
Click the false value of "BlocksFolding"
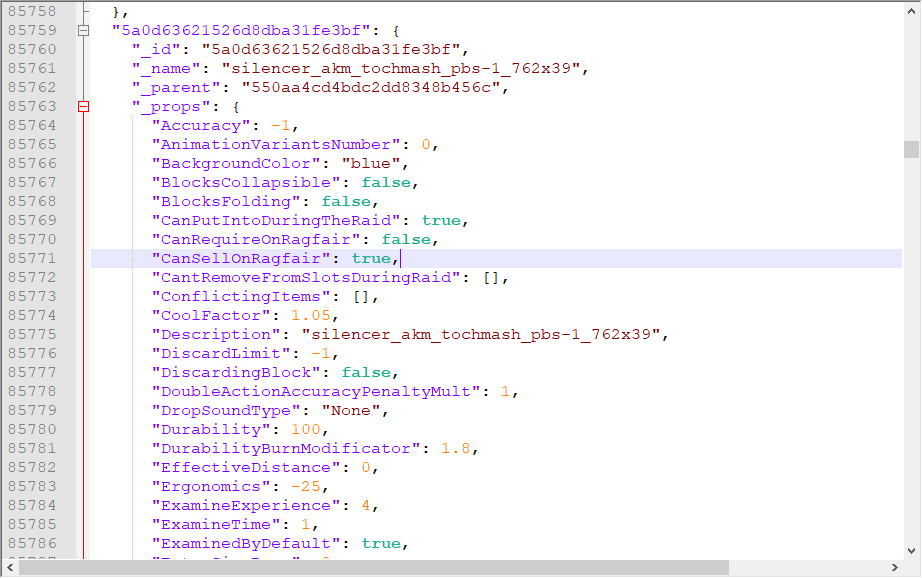click(x=346, y=202)
